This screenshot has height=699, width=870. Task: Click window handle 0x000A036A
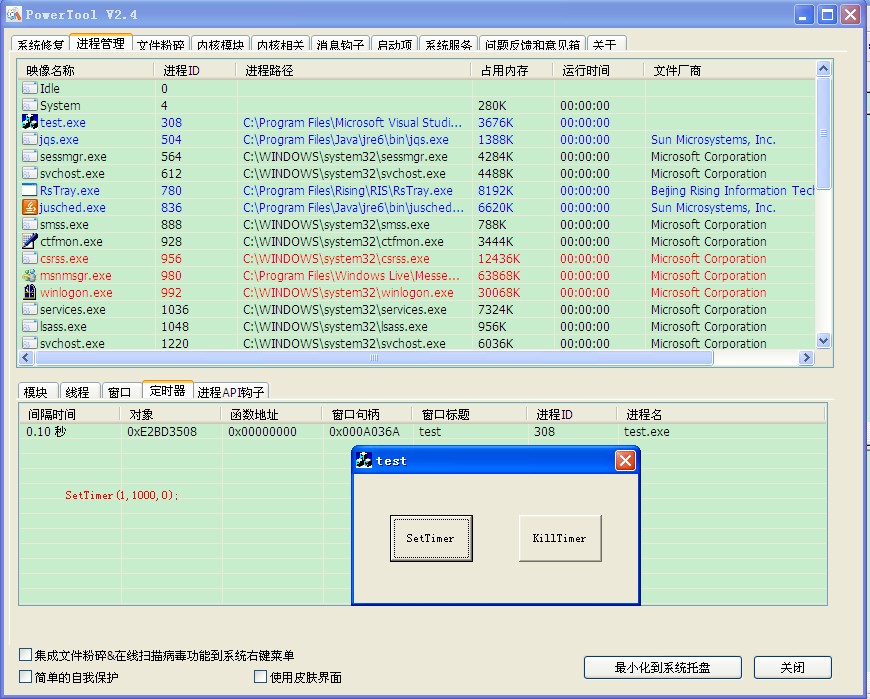click(x=364, y=432)
